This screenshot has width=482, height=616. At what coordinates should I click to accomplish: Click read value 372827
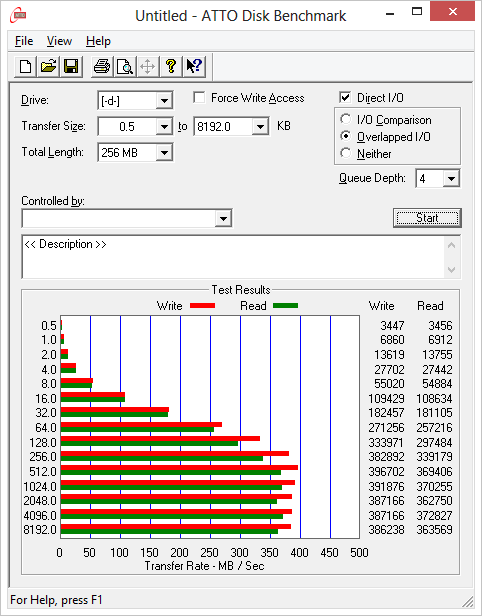click(434, 515)
